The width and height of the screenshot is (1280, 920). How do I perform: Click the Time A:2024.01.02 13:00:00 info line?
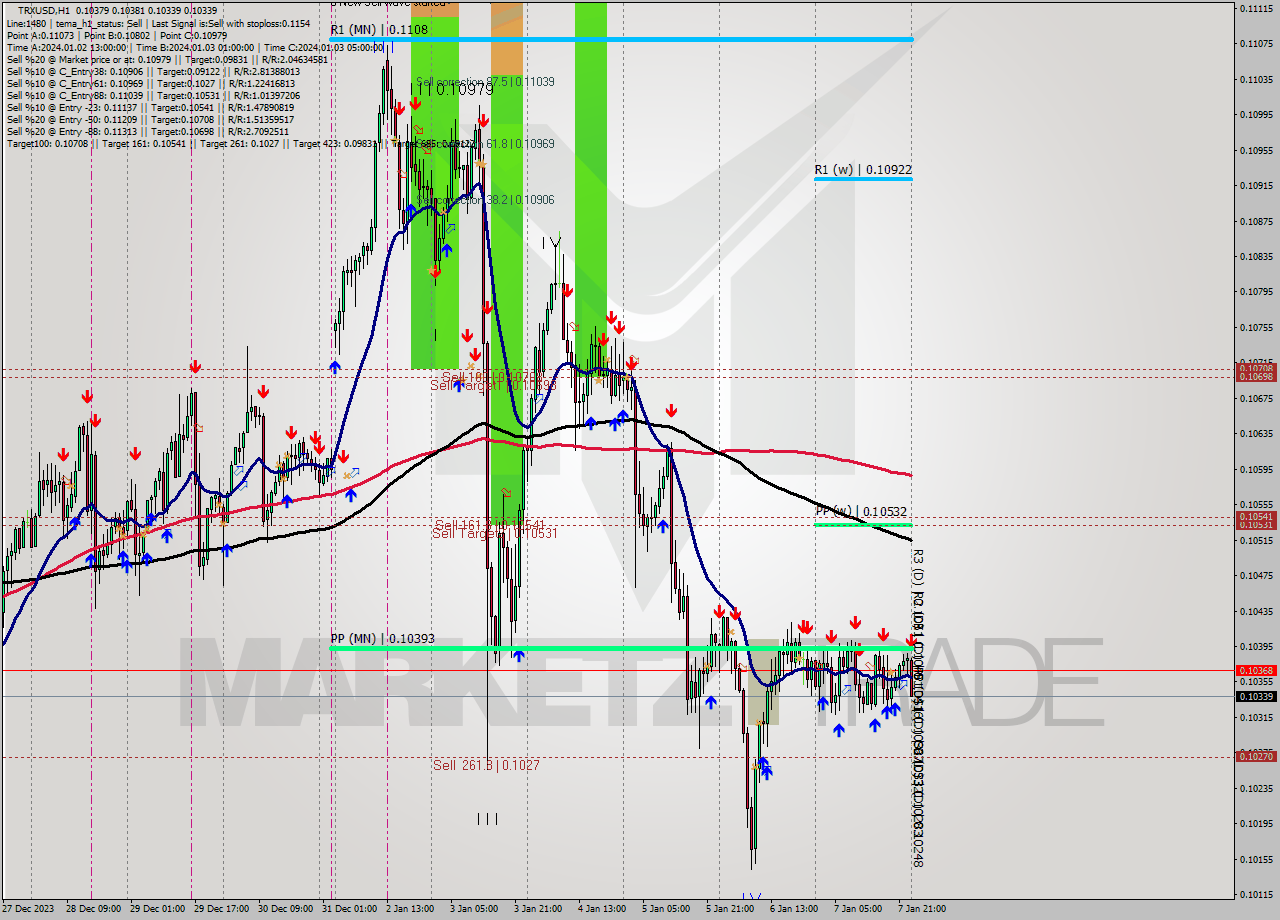[195, 47]
